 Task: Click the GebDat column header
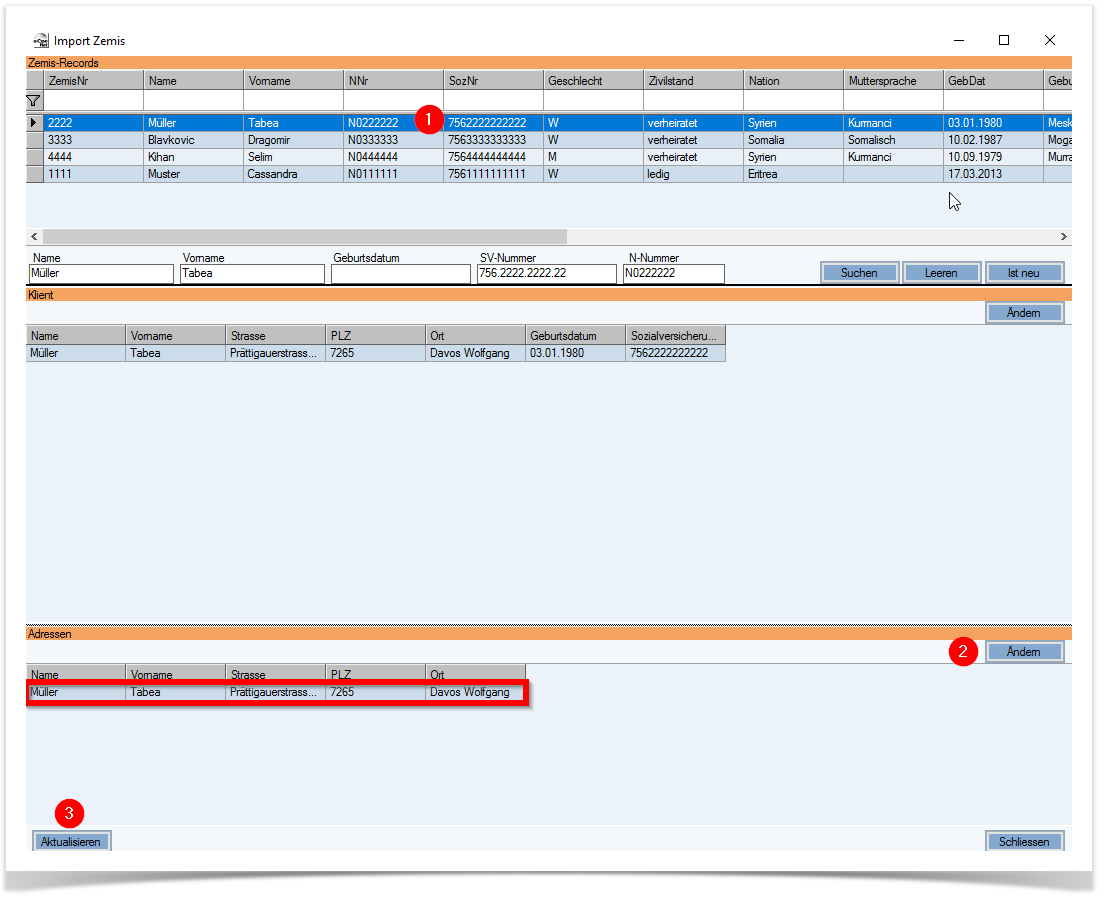(x=993, y=81)
